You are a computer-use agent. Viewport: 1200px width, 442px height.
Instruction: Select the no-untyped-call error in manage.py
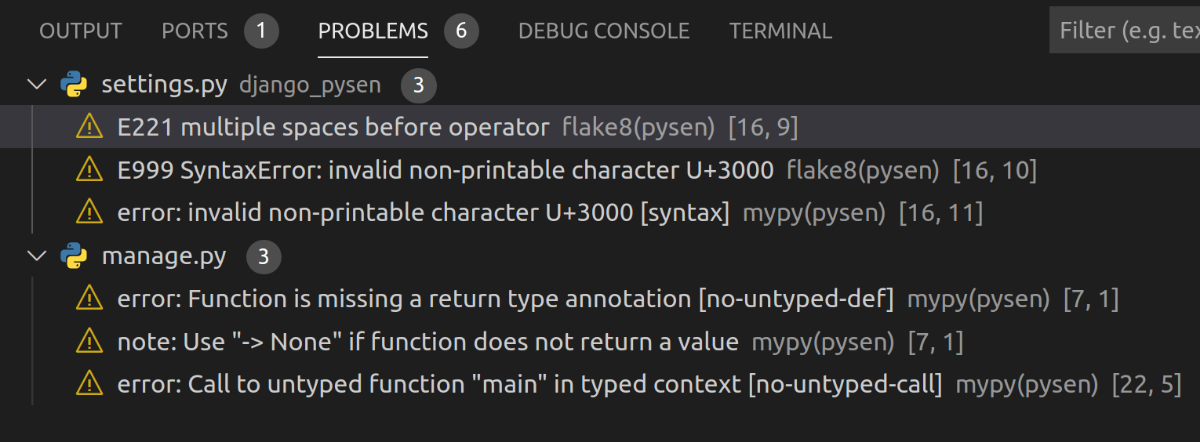click(600, 384)
